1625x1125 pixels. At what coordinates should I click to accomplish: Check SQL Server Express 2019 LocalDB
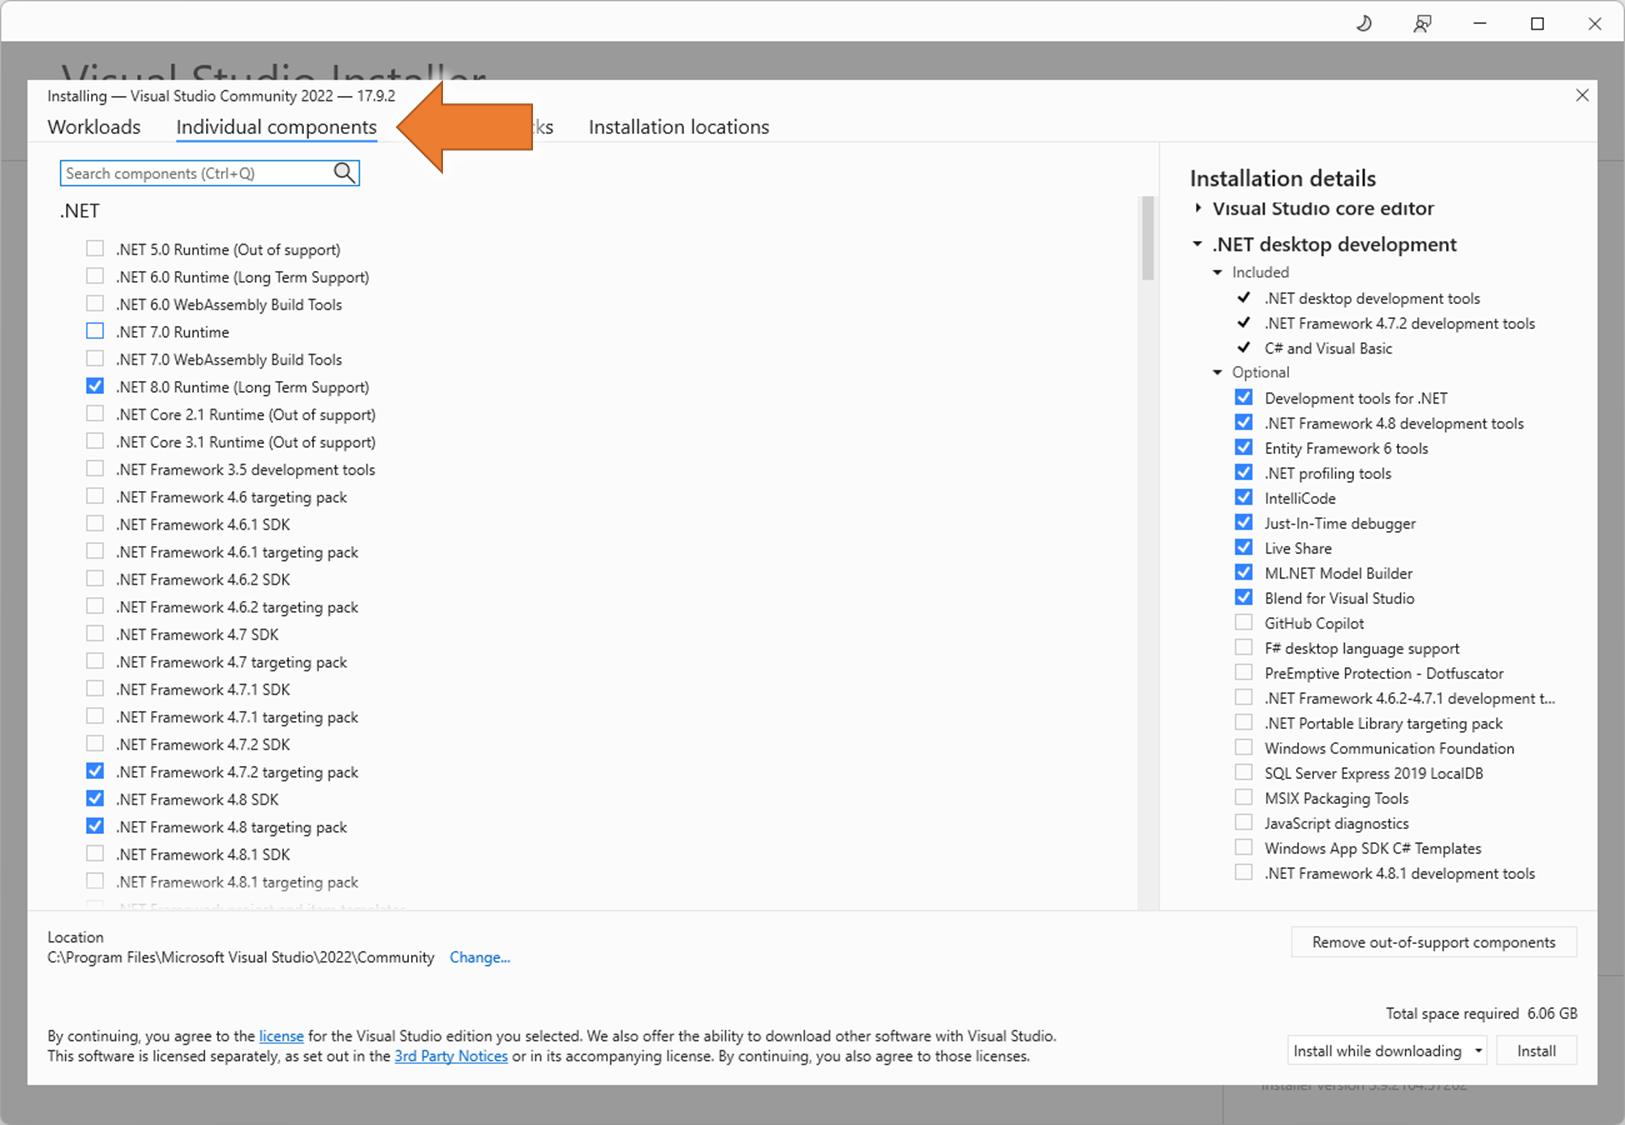pos(1244,773)
